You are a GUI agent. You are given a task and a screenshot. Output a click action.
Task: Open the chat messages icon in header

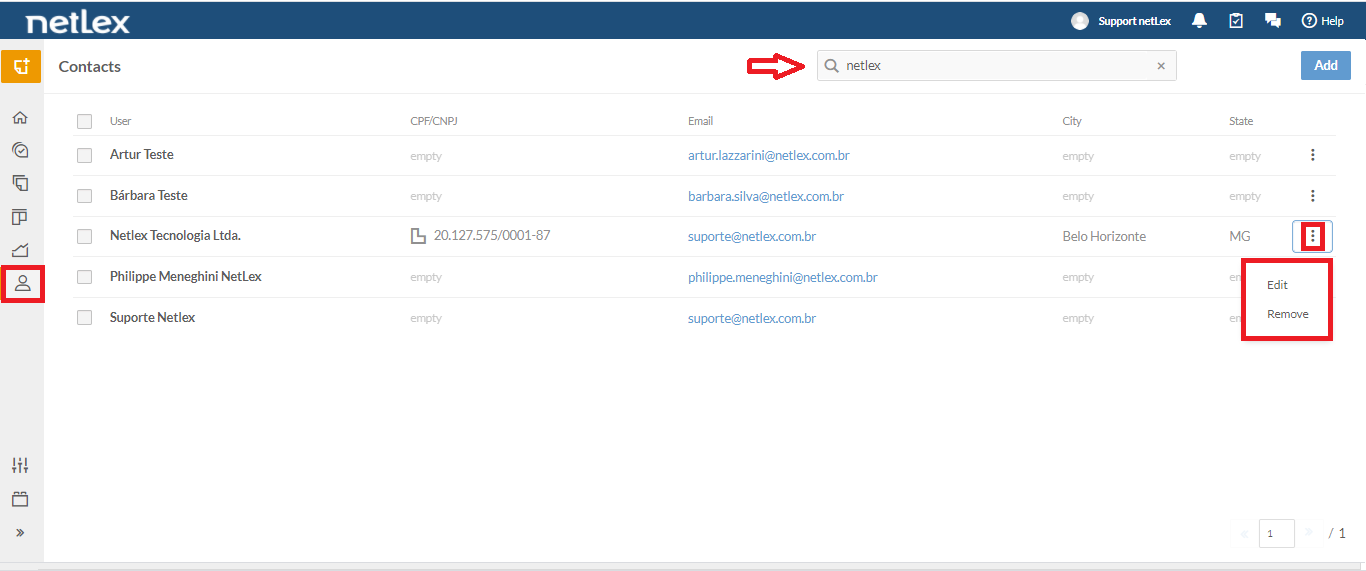coord(1273,21)
